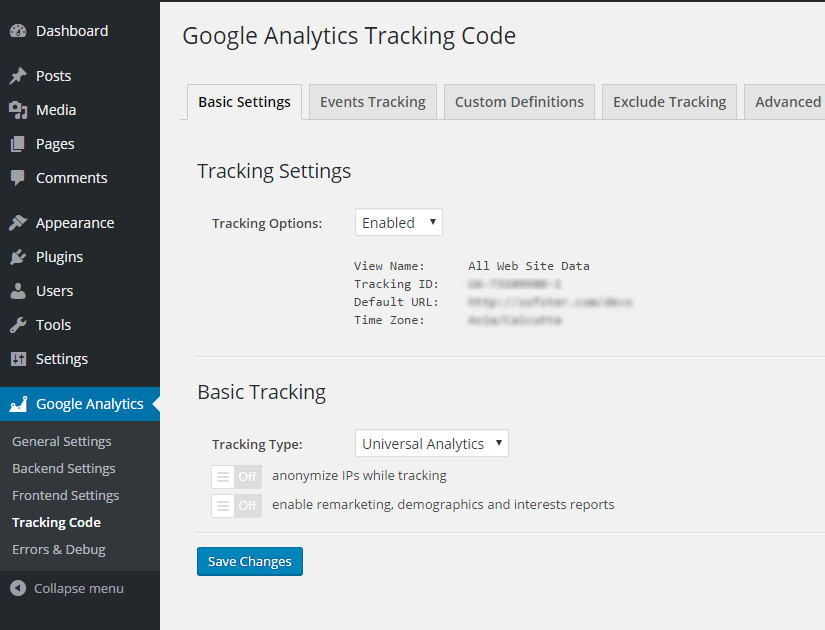Click the Posts pushpin icon
The width and height of the screenshot is (825, 630).
click(x=18, y=76)
